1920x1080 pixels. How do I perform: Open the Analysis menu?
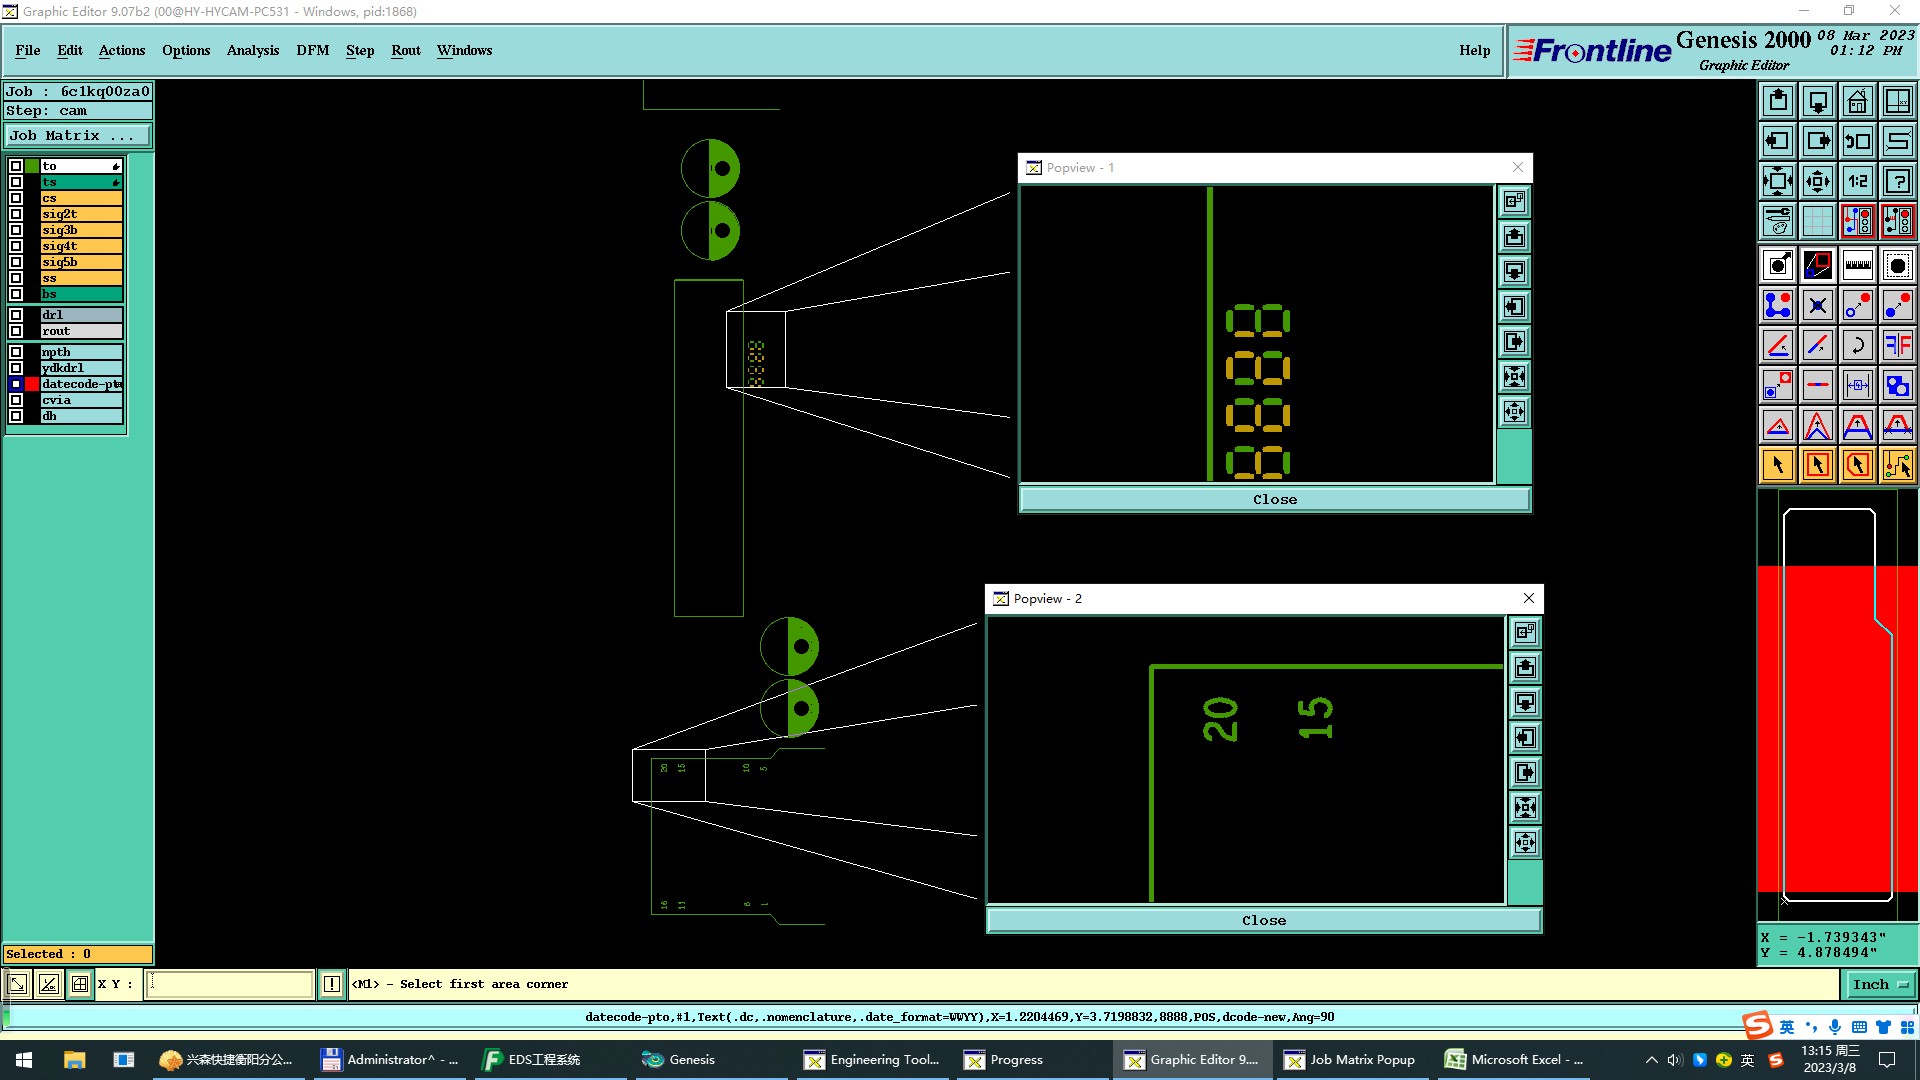(x=252, y=50)
